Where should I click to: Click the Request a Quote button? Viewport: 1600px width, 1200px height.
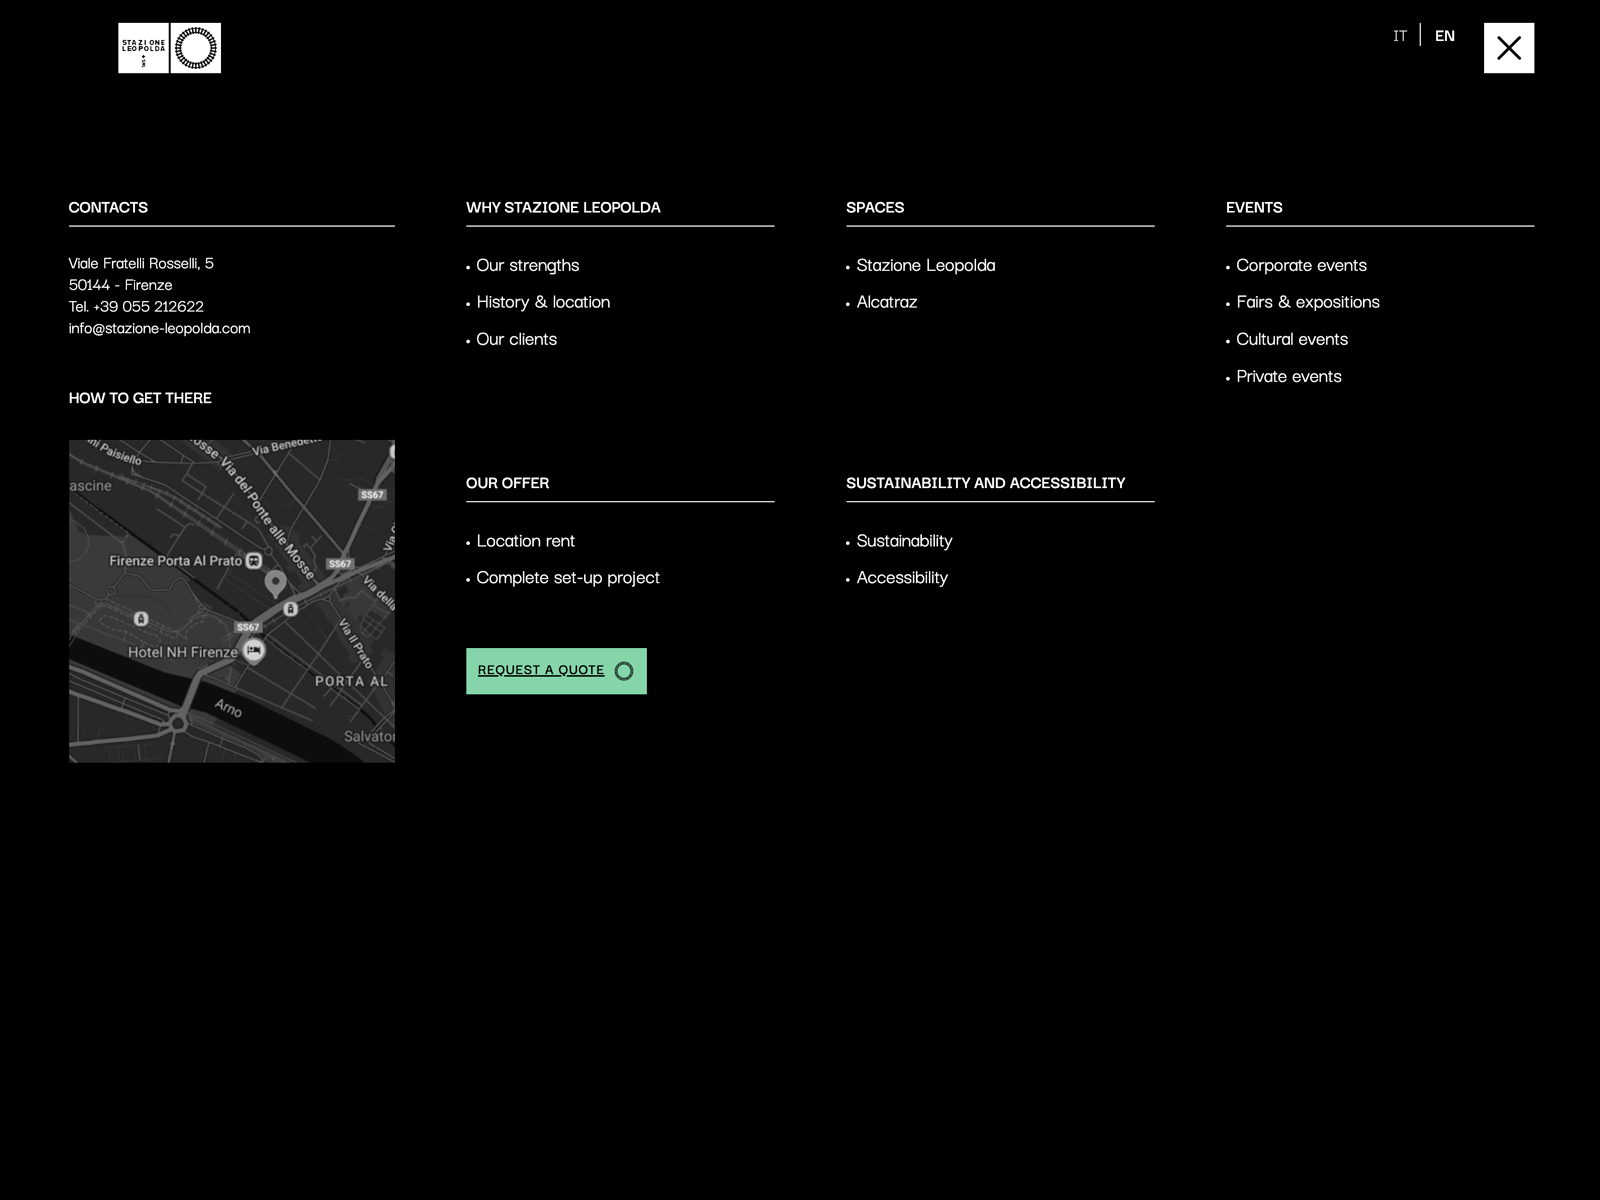pos(556,671)
